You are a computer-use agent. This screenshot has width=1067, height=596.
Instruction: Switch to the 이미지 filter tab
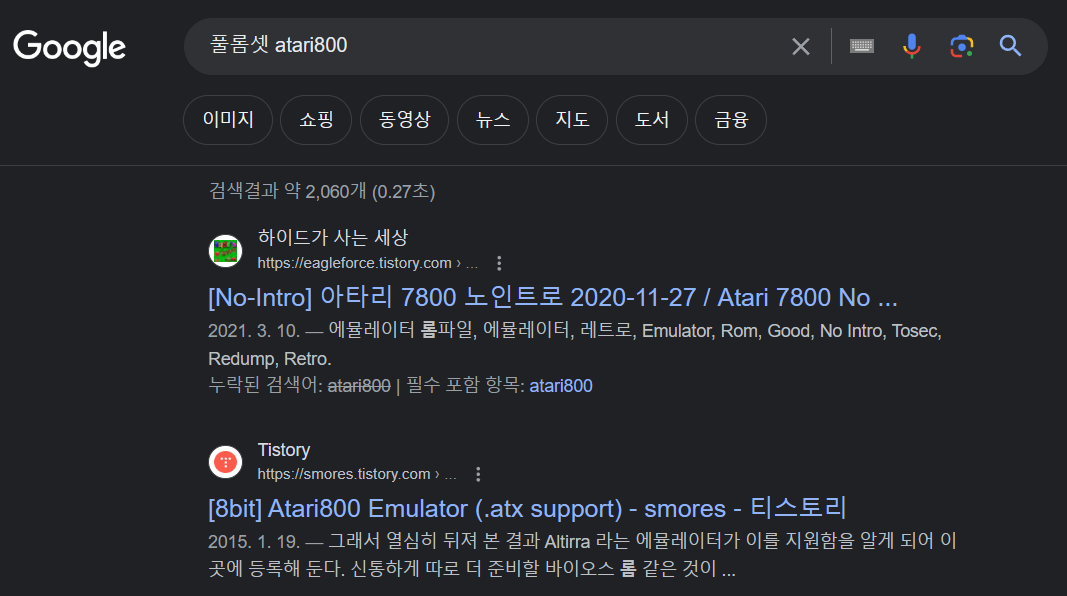[x=228, y=120]
